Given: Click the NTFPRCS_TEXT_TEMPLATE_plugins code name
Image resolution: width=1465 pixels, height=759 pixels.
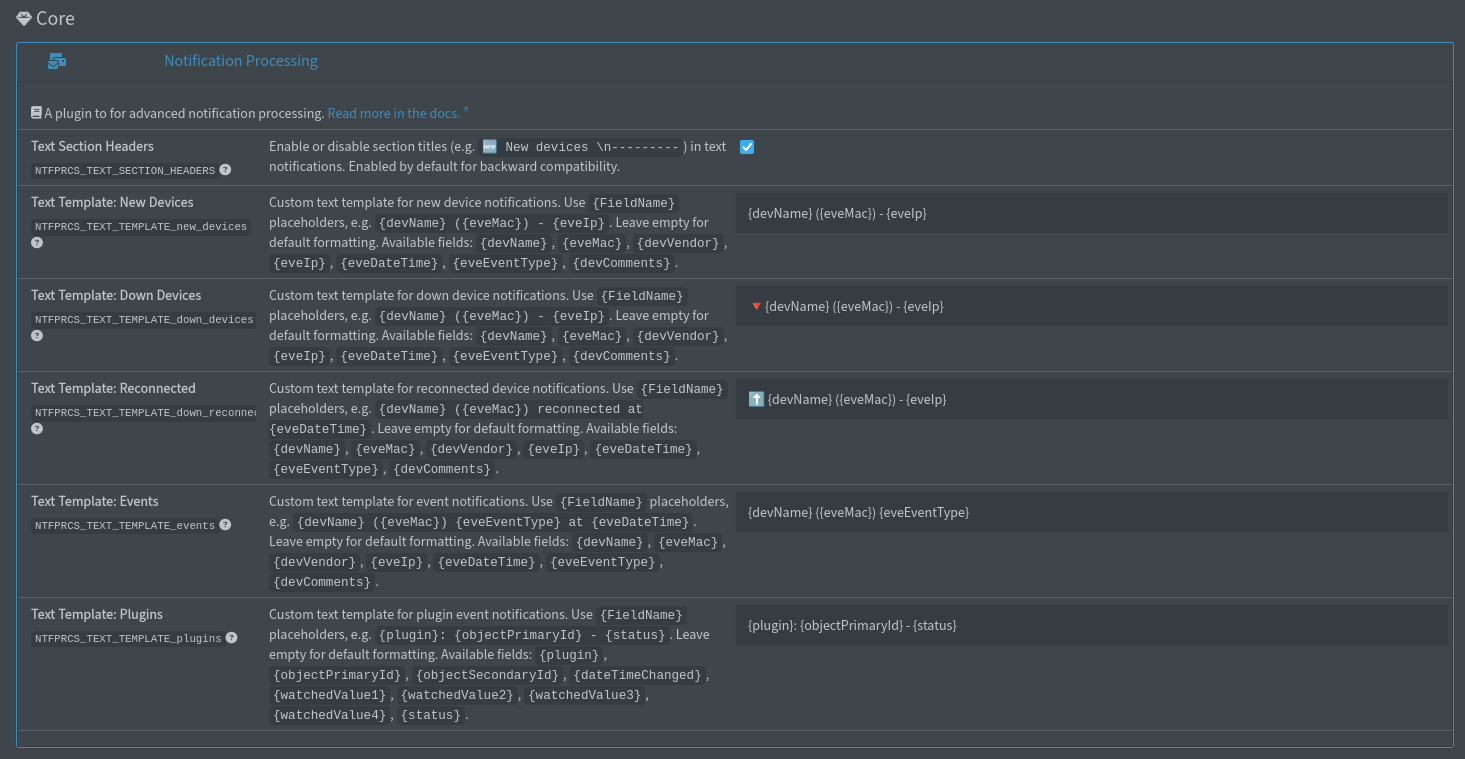Looking at the screenshot, I should coord(128,638).
